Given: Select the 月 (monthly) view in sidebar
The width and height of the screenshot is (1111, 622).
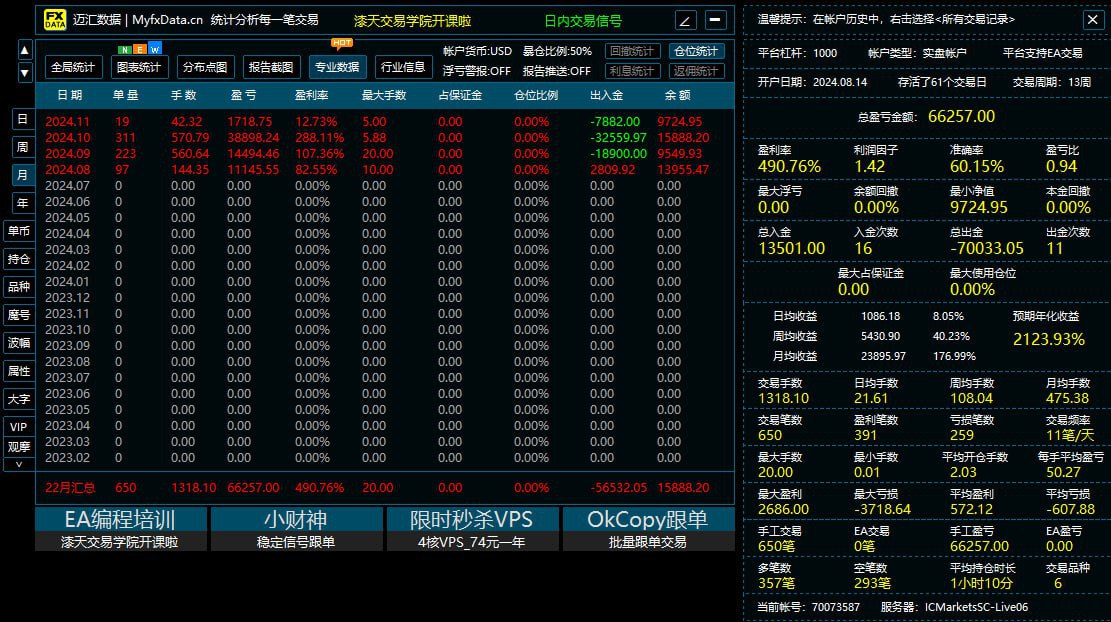Looking at the screenshot, I should tap(23, 175).
